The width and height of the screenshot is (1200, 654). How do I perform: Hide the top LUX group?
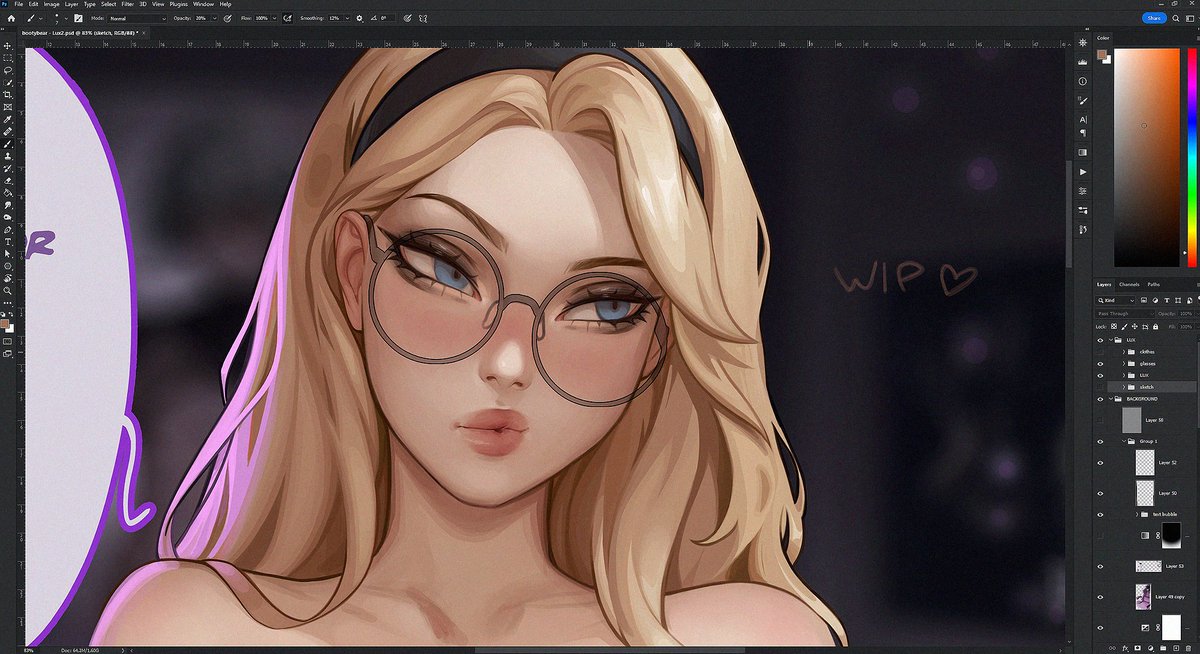click(1100, 340)
